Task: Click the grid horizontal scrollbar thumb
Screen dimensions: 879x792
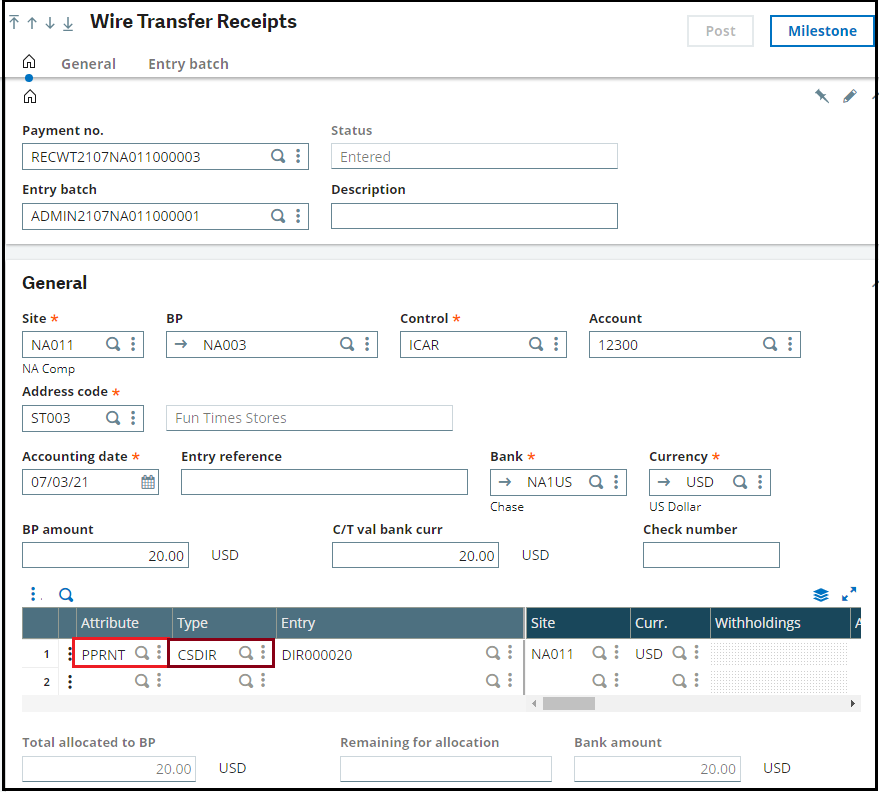Action: pos(568,703)
